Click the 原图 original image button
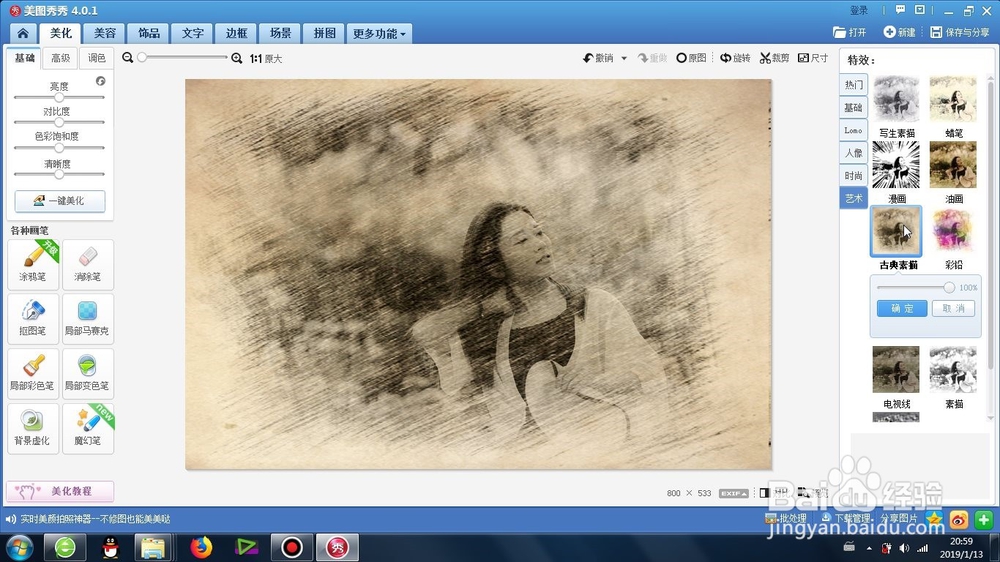1000x562 pixels. click(x=691, y=58)
